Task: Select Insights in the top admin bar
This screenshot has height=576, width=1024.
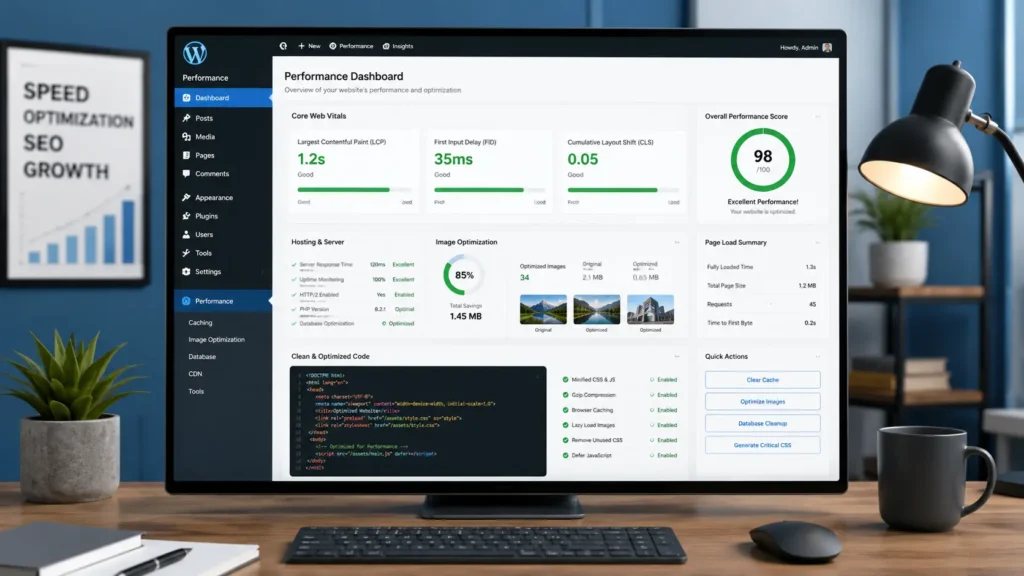Action: [402, 46]
